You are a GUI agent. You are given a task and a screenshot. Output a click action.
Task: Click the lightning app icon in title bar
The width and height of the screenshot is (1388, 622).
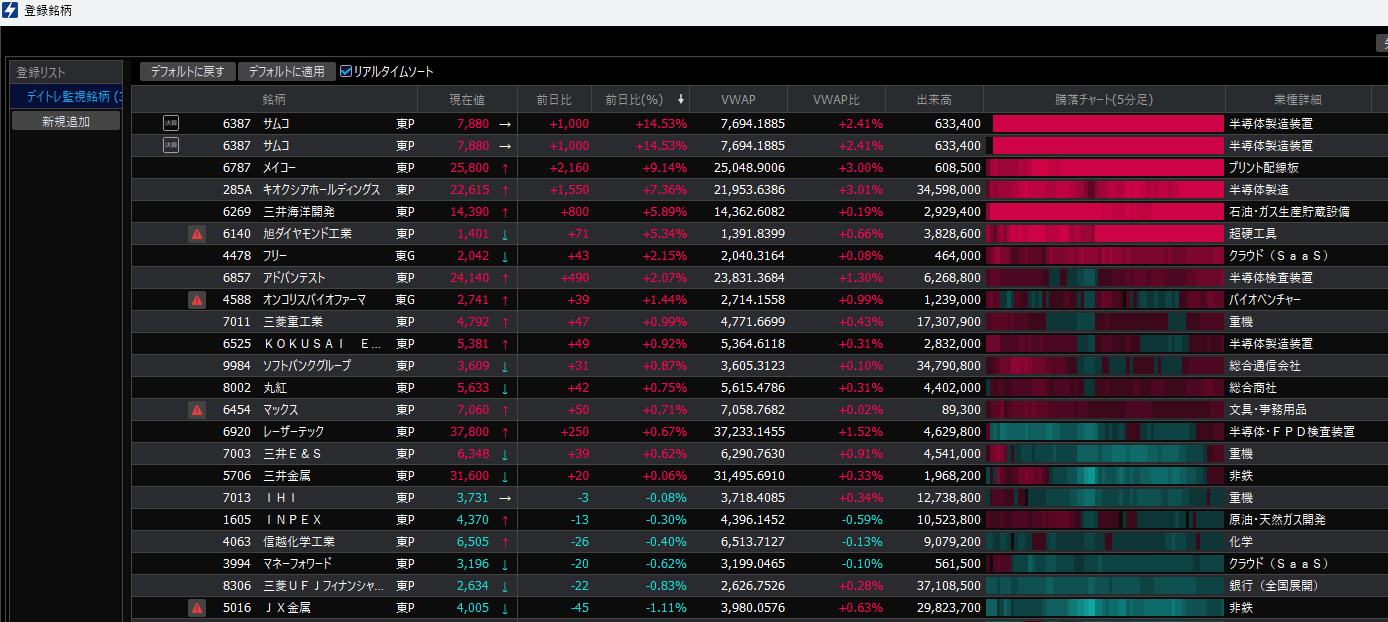pos(11,10)
